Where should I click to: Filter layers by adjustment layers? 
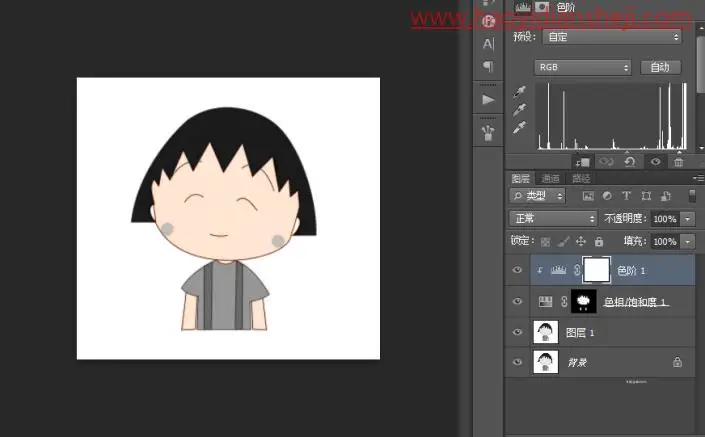point(607,196)
